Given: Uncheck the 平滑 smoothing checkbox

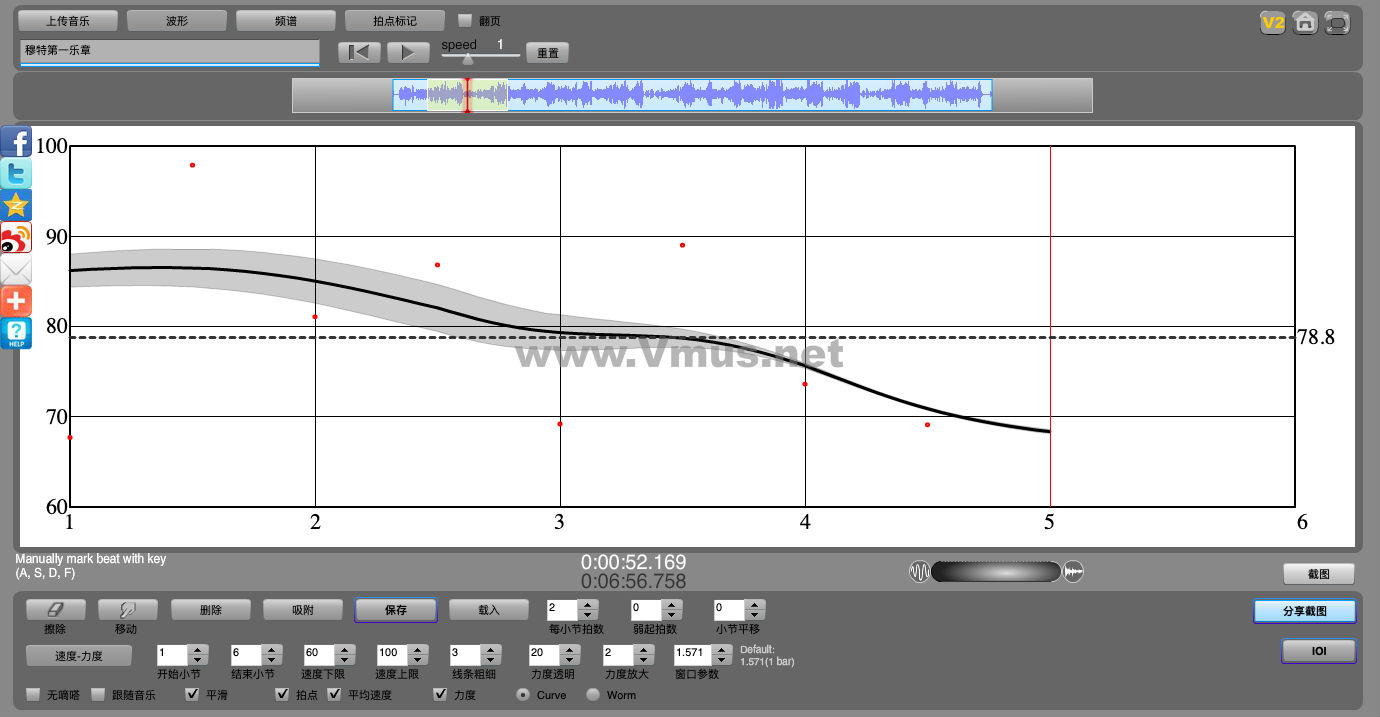Looking at the screenshot, I should (x=192, y=695).
